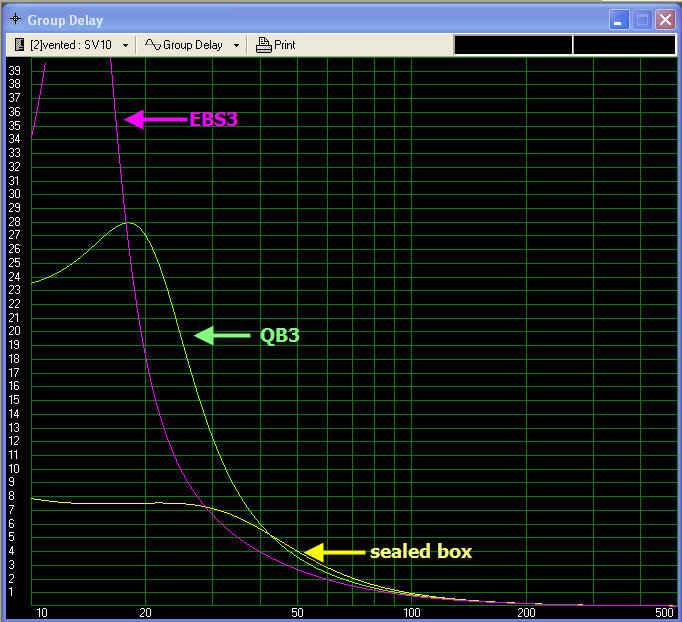
Task: Maximize the Group Delay window
Action: (642, 20)
